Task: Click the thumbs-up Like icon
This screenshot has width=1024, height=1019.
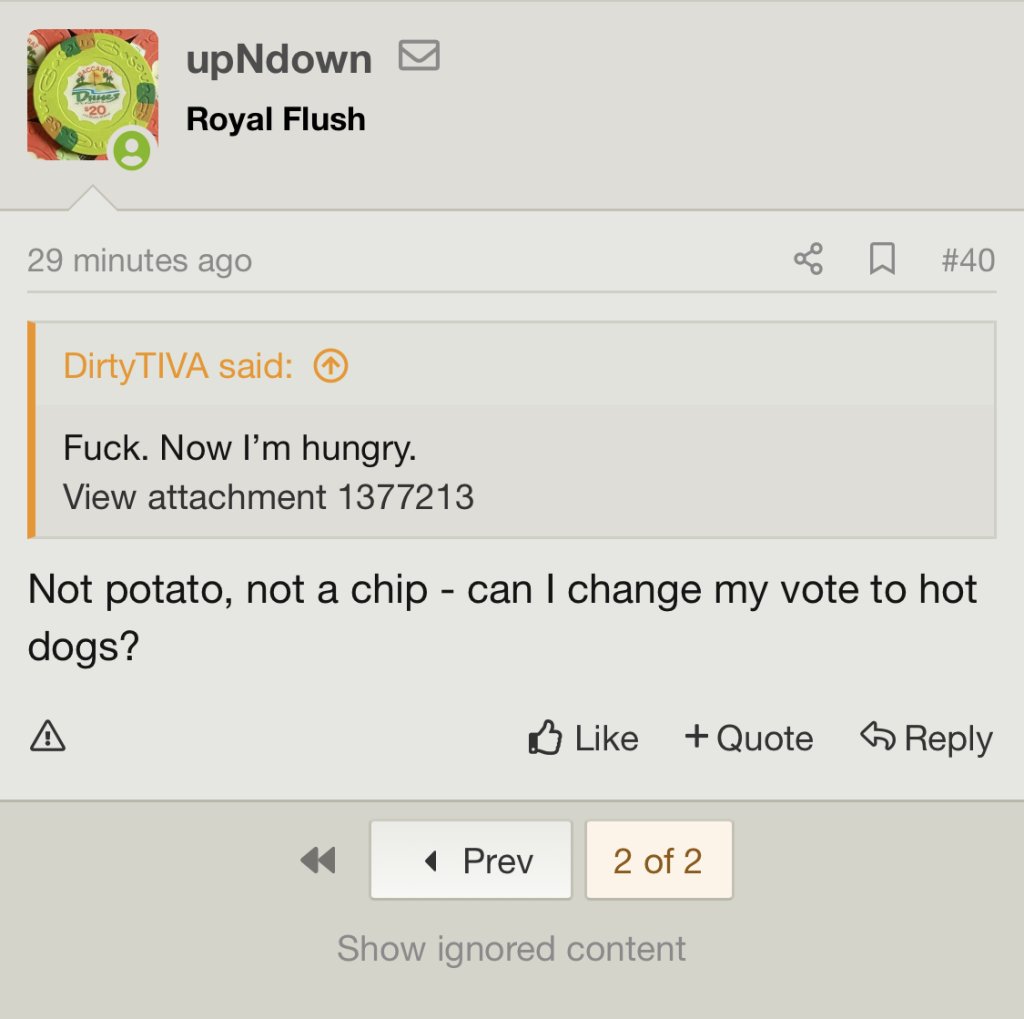Action: (545, 738)
